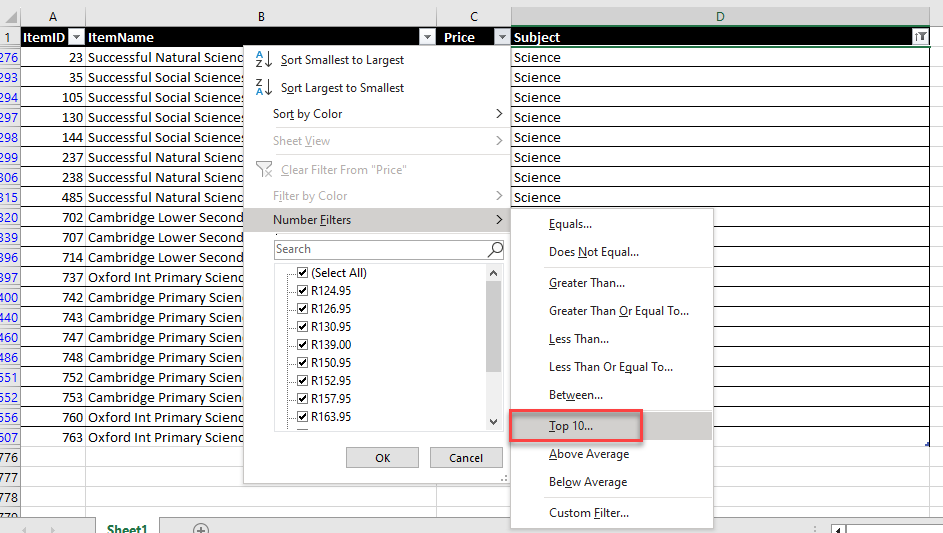The width and height of the screenshot is (943, 533).
Task: Click the add new sheet plus icon
Action: tap(201, 528)
